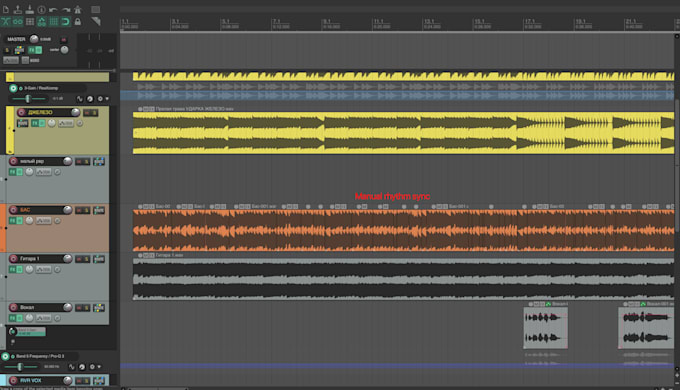The width and height of the screenshot is (680, 390).
Task: Open FX chain of ЖЕЛЕЗО track
Action: 35,123
